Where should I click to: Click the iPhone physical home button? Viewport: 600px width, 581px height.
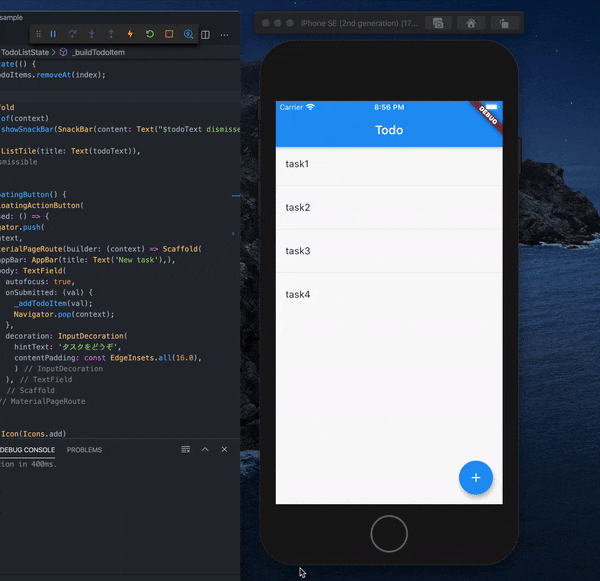(x=389, y=534)
